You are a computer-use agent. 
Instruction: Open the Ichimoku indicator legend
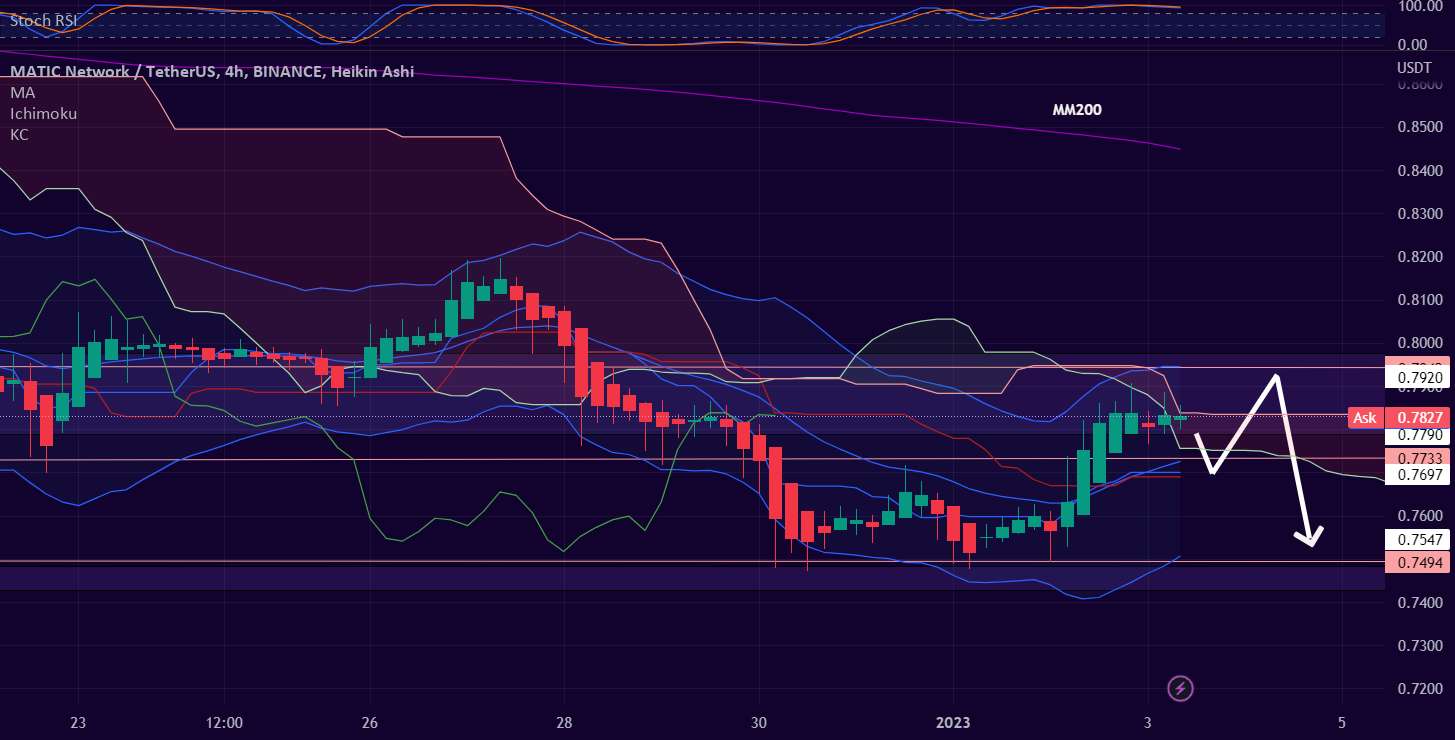click(43, 113)
